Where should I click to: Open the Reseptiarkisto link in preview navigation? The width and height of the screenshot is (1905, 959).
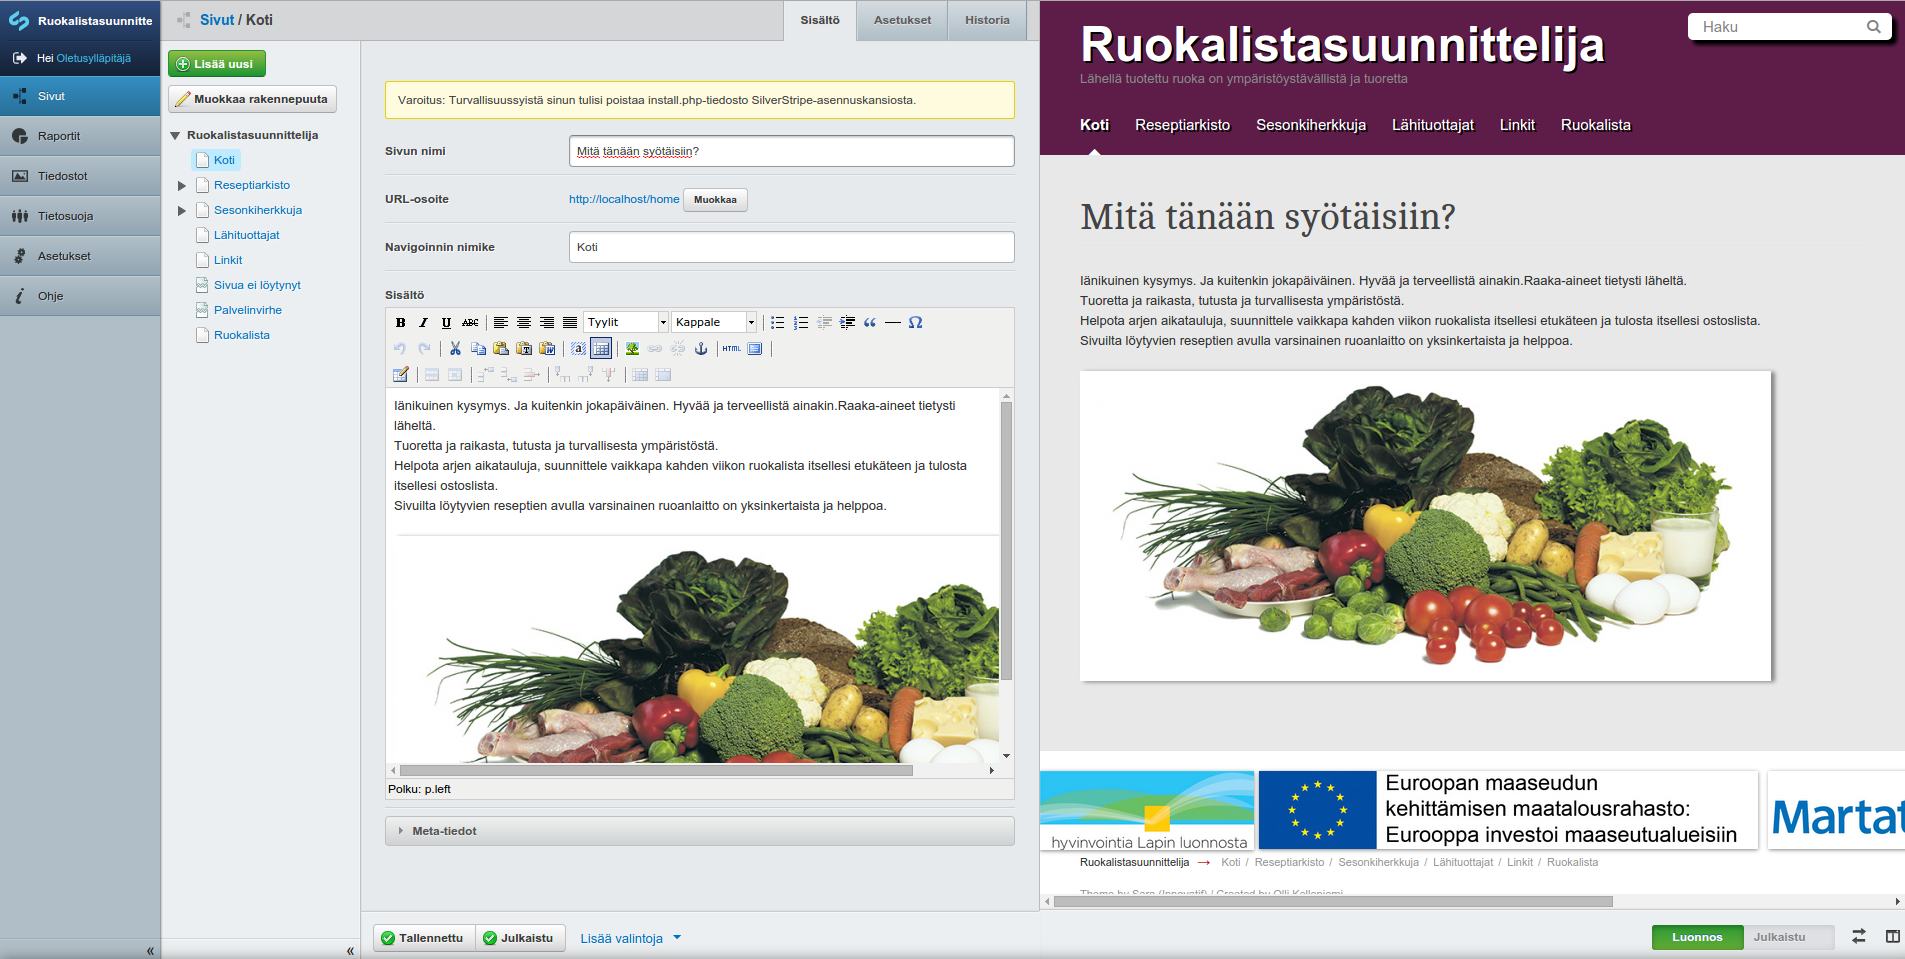click(x=1182, y=125)
